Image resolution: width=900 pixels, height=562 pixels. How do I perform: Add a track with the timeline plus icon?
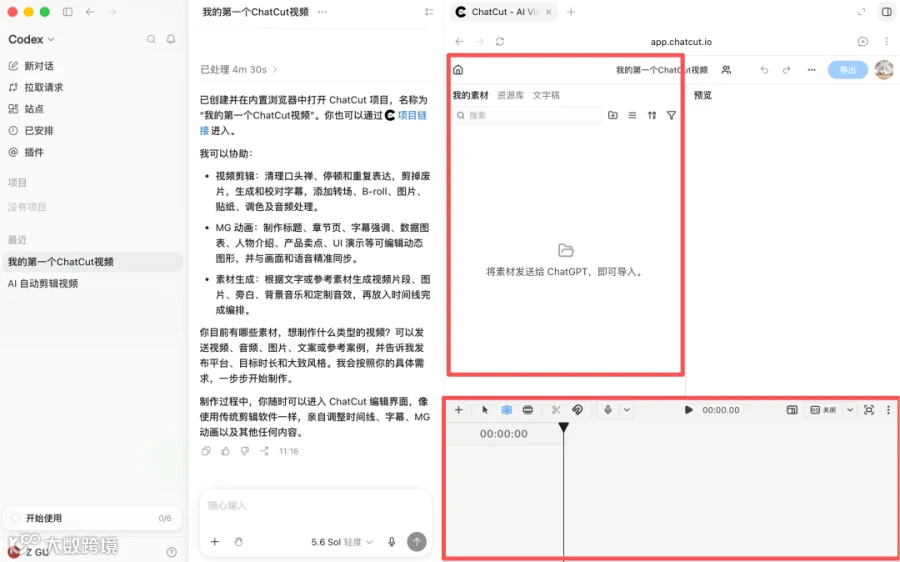[x=459, y=410]
